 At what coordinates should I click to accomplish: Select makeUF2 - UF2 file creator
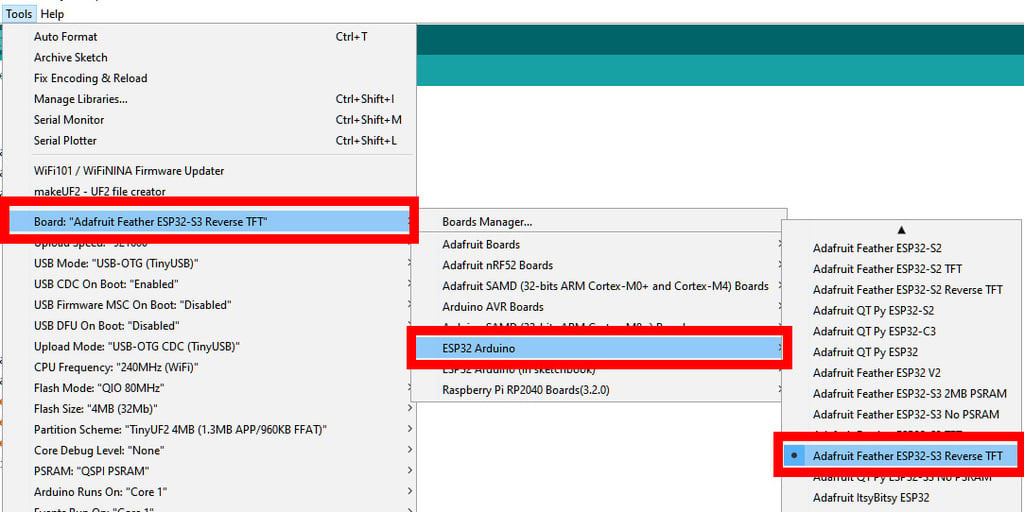click(x=209, y=192)
